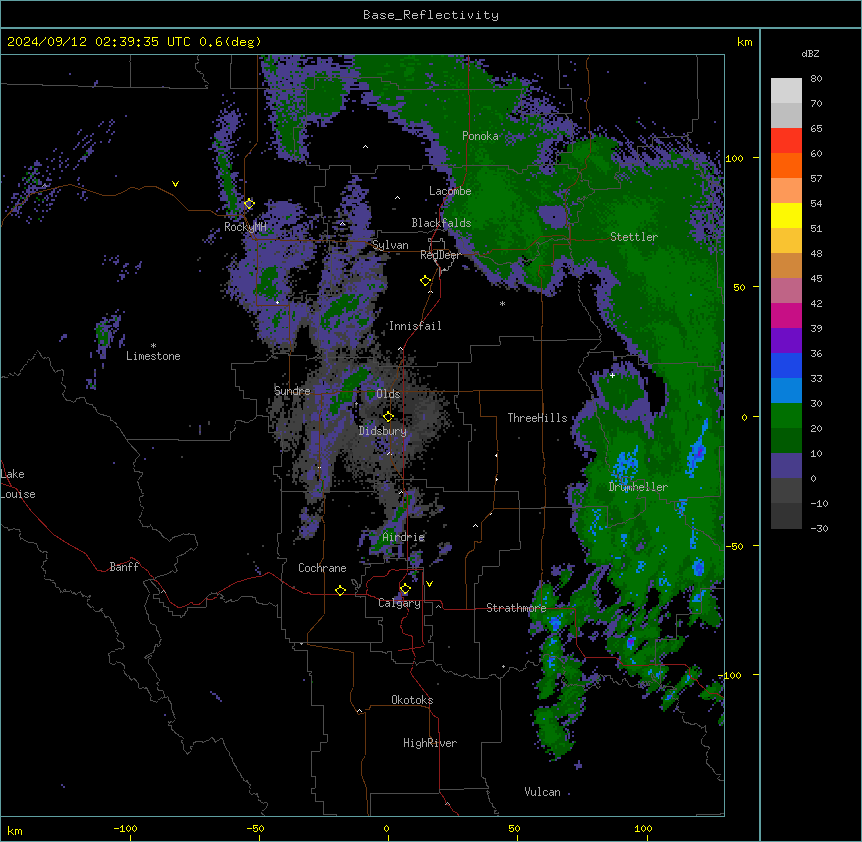
Task: Select the RedDeer city label
Action: coord(440,255)
